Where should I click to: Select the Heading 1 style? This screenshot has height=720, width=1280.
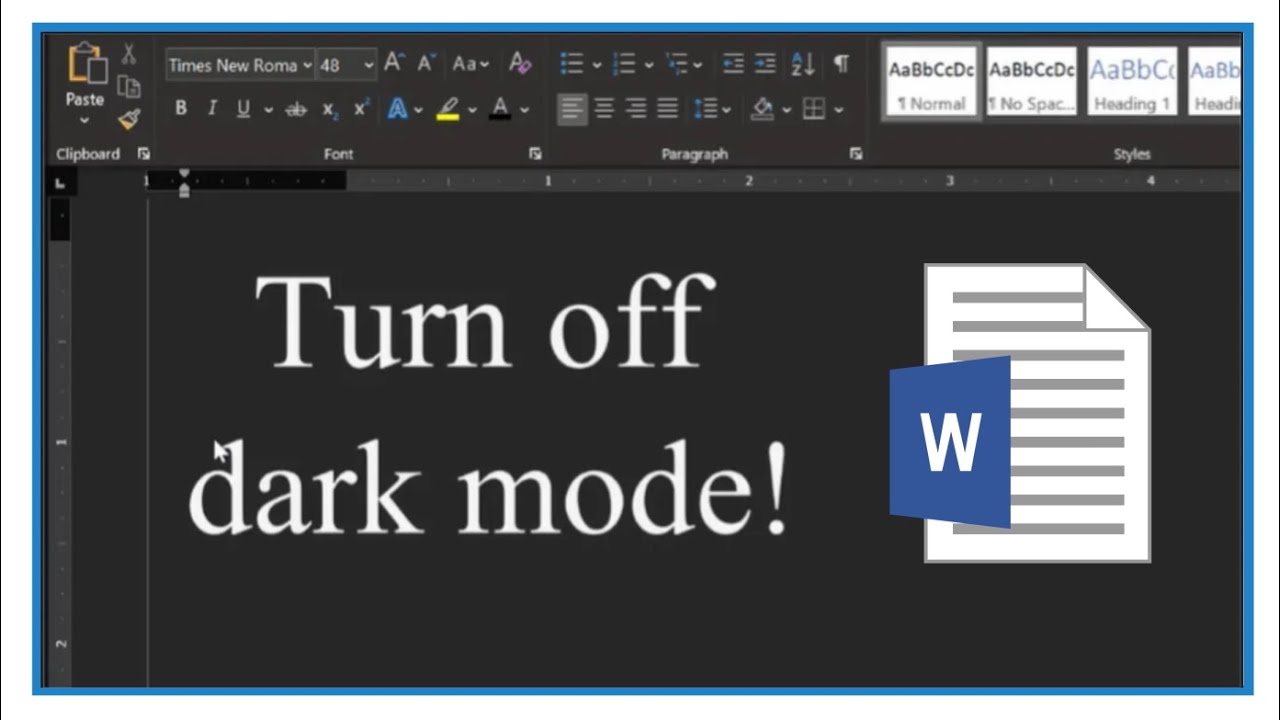click(x=1131, y=80)
